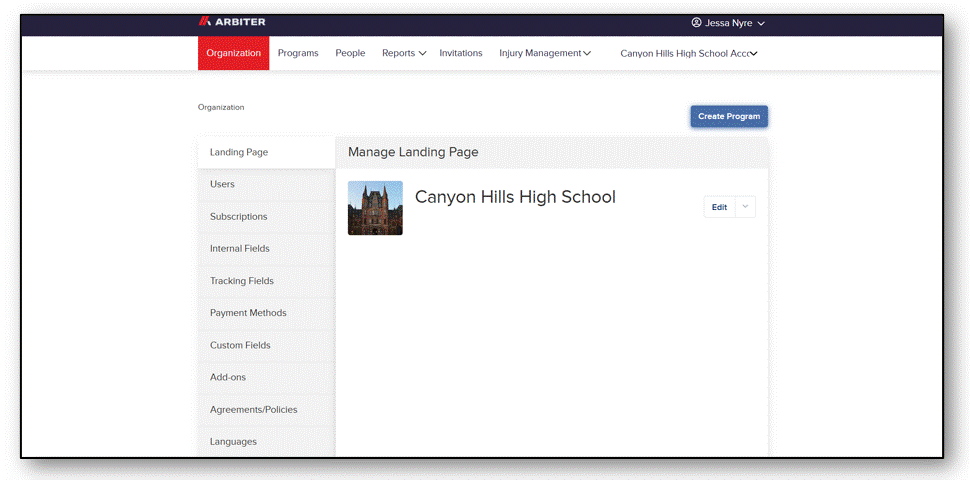Viewport: 970px width, 480px height.
Task: Open Agreements/Policies in the sidebar
Action: pyautogui.click(x=267, y=409)
